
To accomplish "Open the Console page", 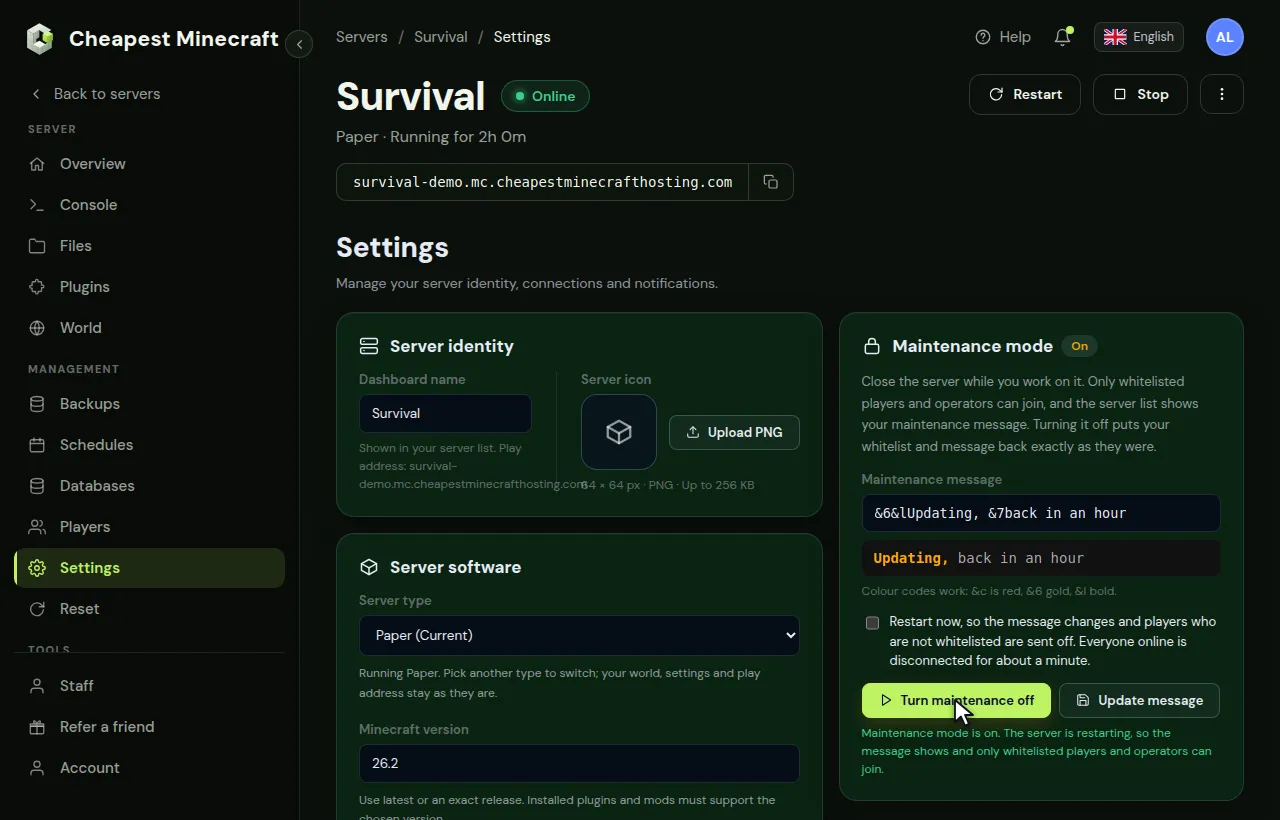I will click(149, 205).
